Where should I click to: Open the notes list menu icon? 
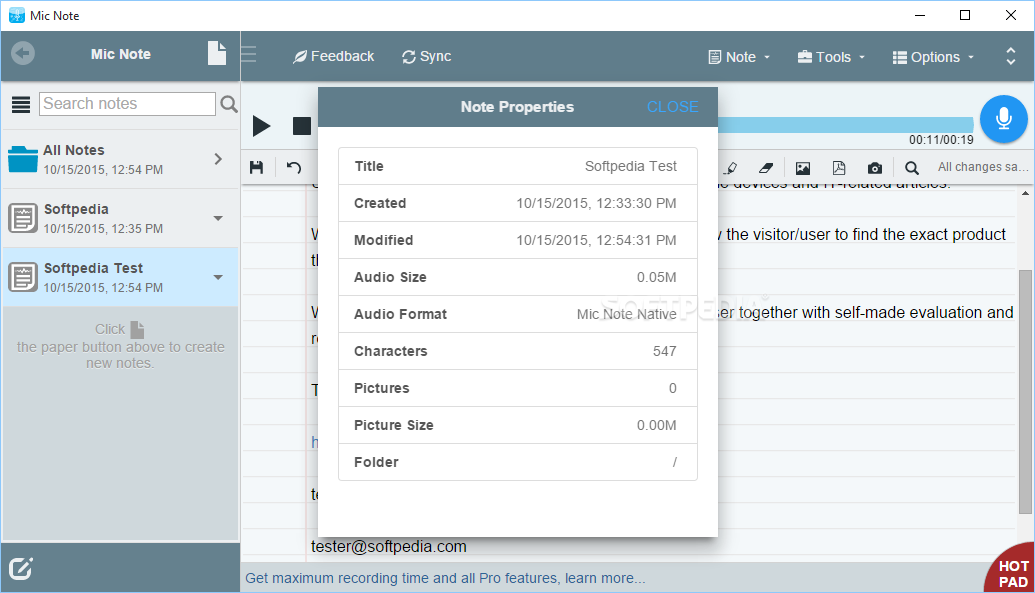(21, 104)
